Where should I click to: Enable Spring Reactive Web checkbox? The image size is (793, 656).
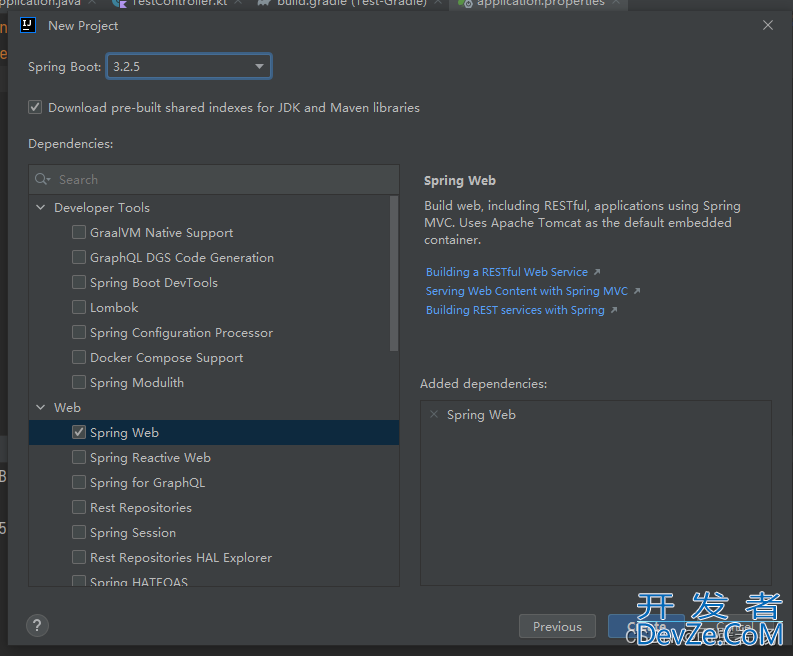[x=79, y=457]
